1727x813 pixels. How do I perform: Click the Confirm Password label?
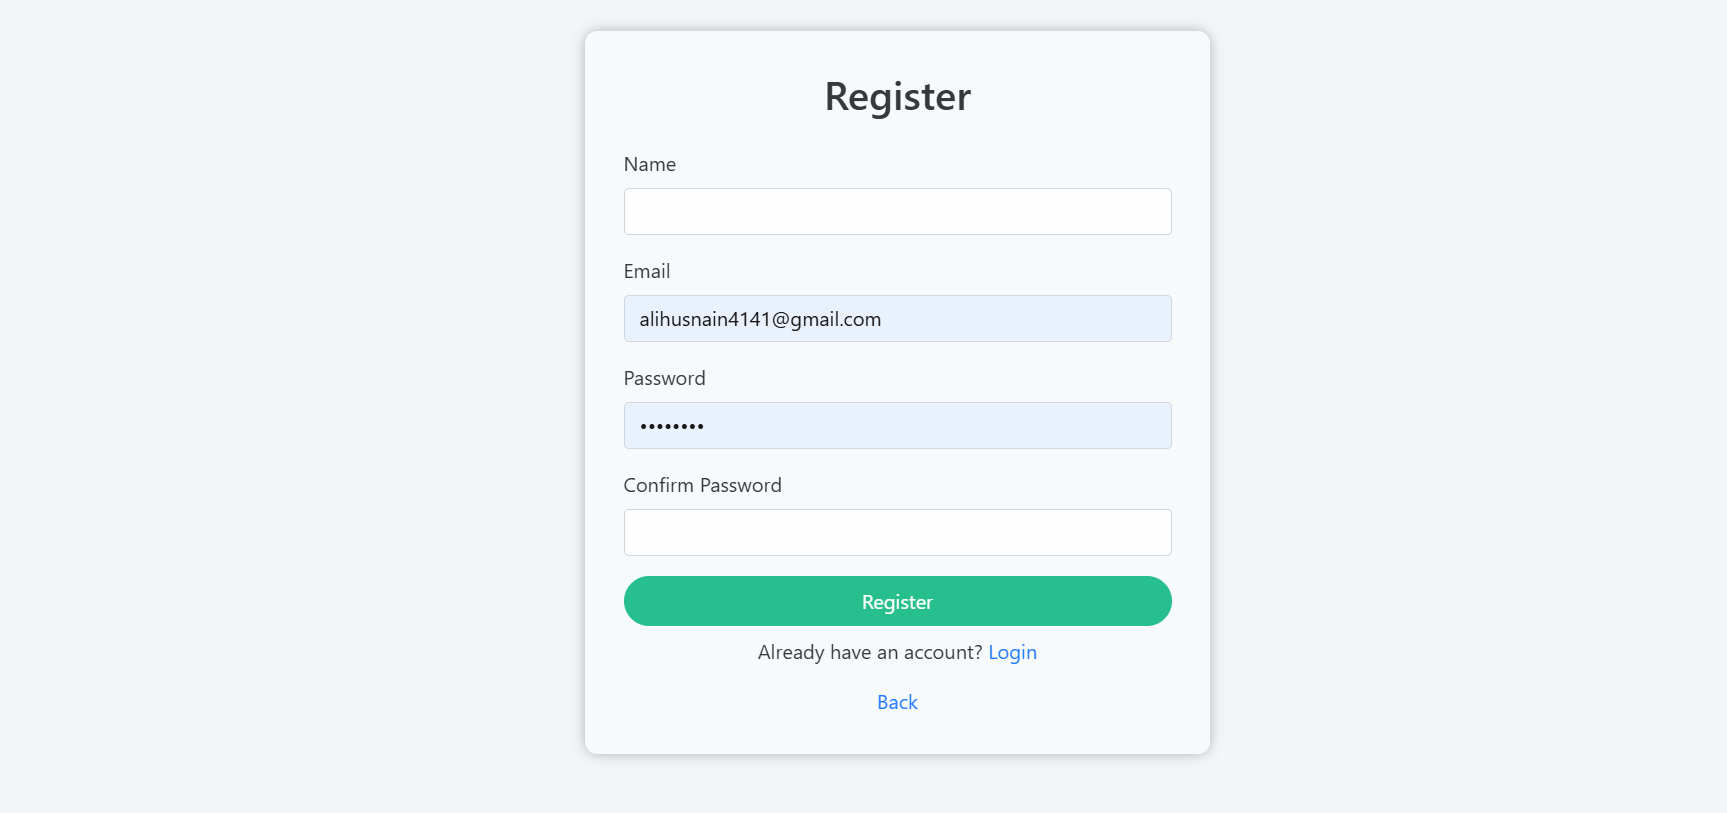702,486
